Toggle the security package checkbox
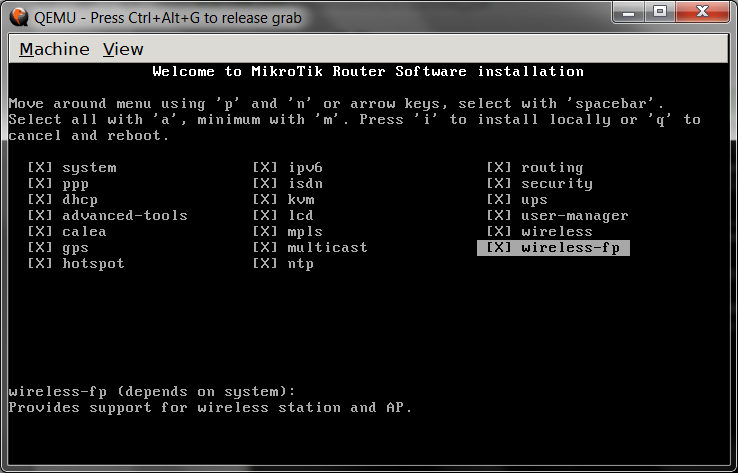738x473 pixels. [x=499, y=184]
